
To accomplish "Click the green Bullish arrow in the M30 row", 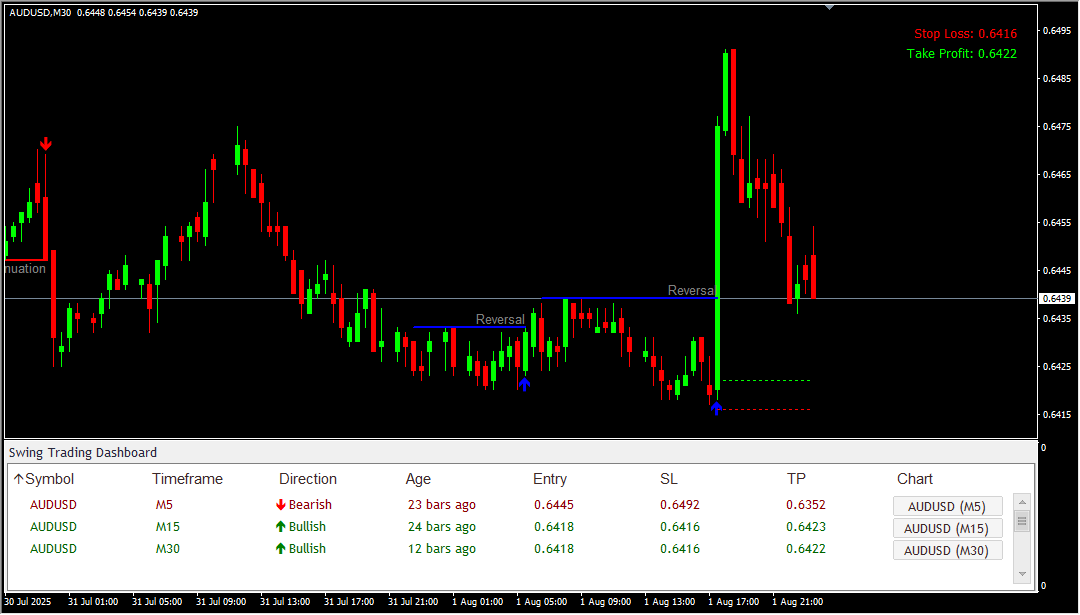I will 281,549.
